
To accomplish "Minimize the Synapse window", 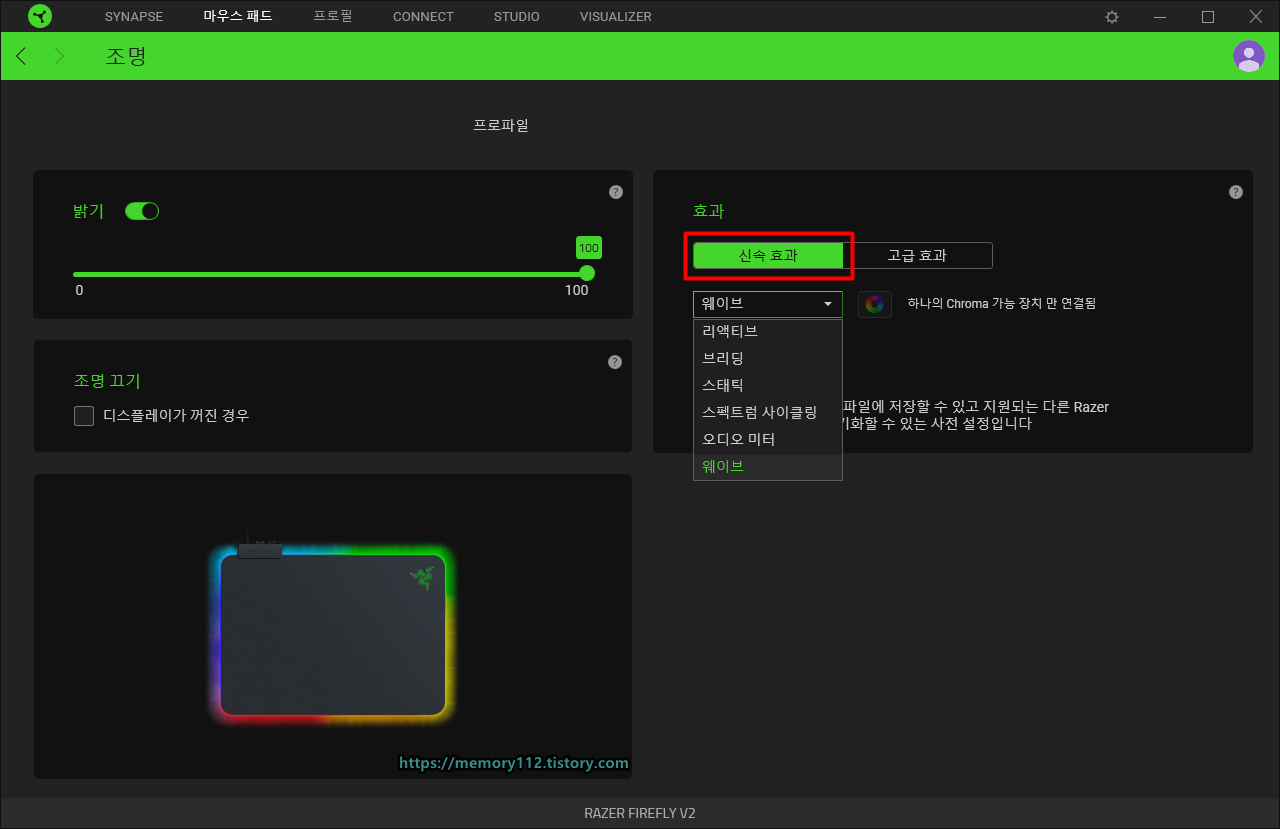I will pyautogui.click(x=1160, y=17).
